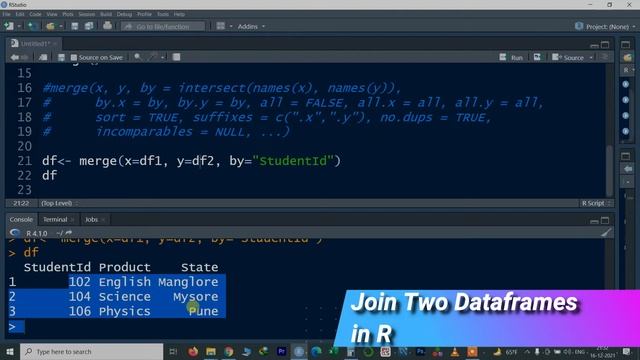Screen dimensions: 640x360
Task: Open the R Script file type selector
Action: (596, 203)
